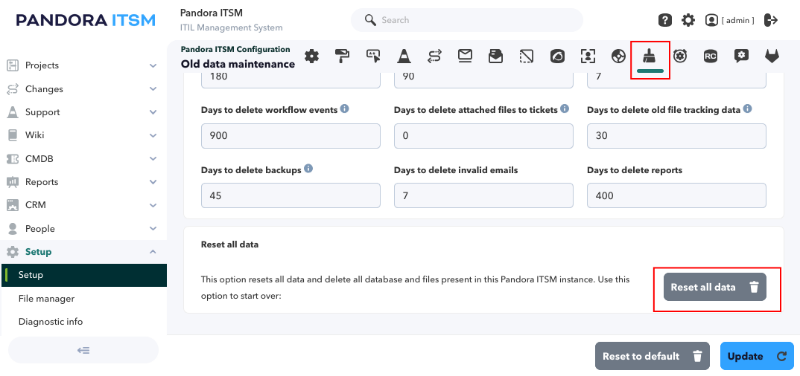
Task: Open the circular wheel icon tab
Action: 618,56
